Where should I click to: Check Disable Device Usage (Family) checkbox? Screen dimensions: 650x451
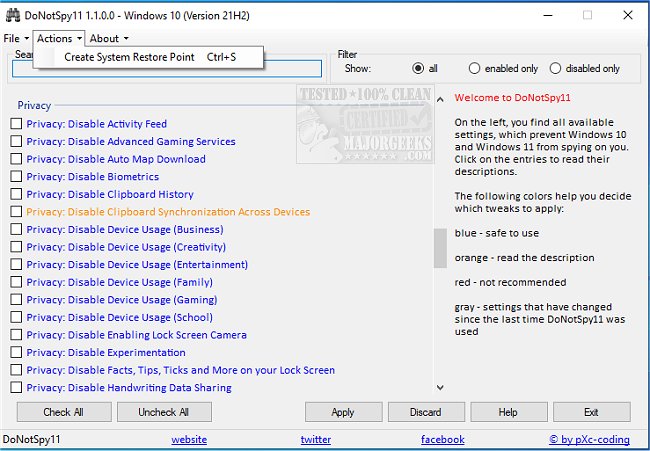tap(16, 282)
